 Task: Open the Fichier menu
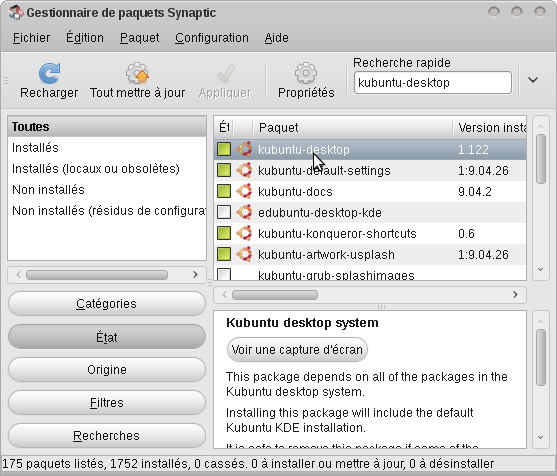coord(31,38)
